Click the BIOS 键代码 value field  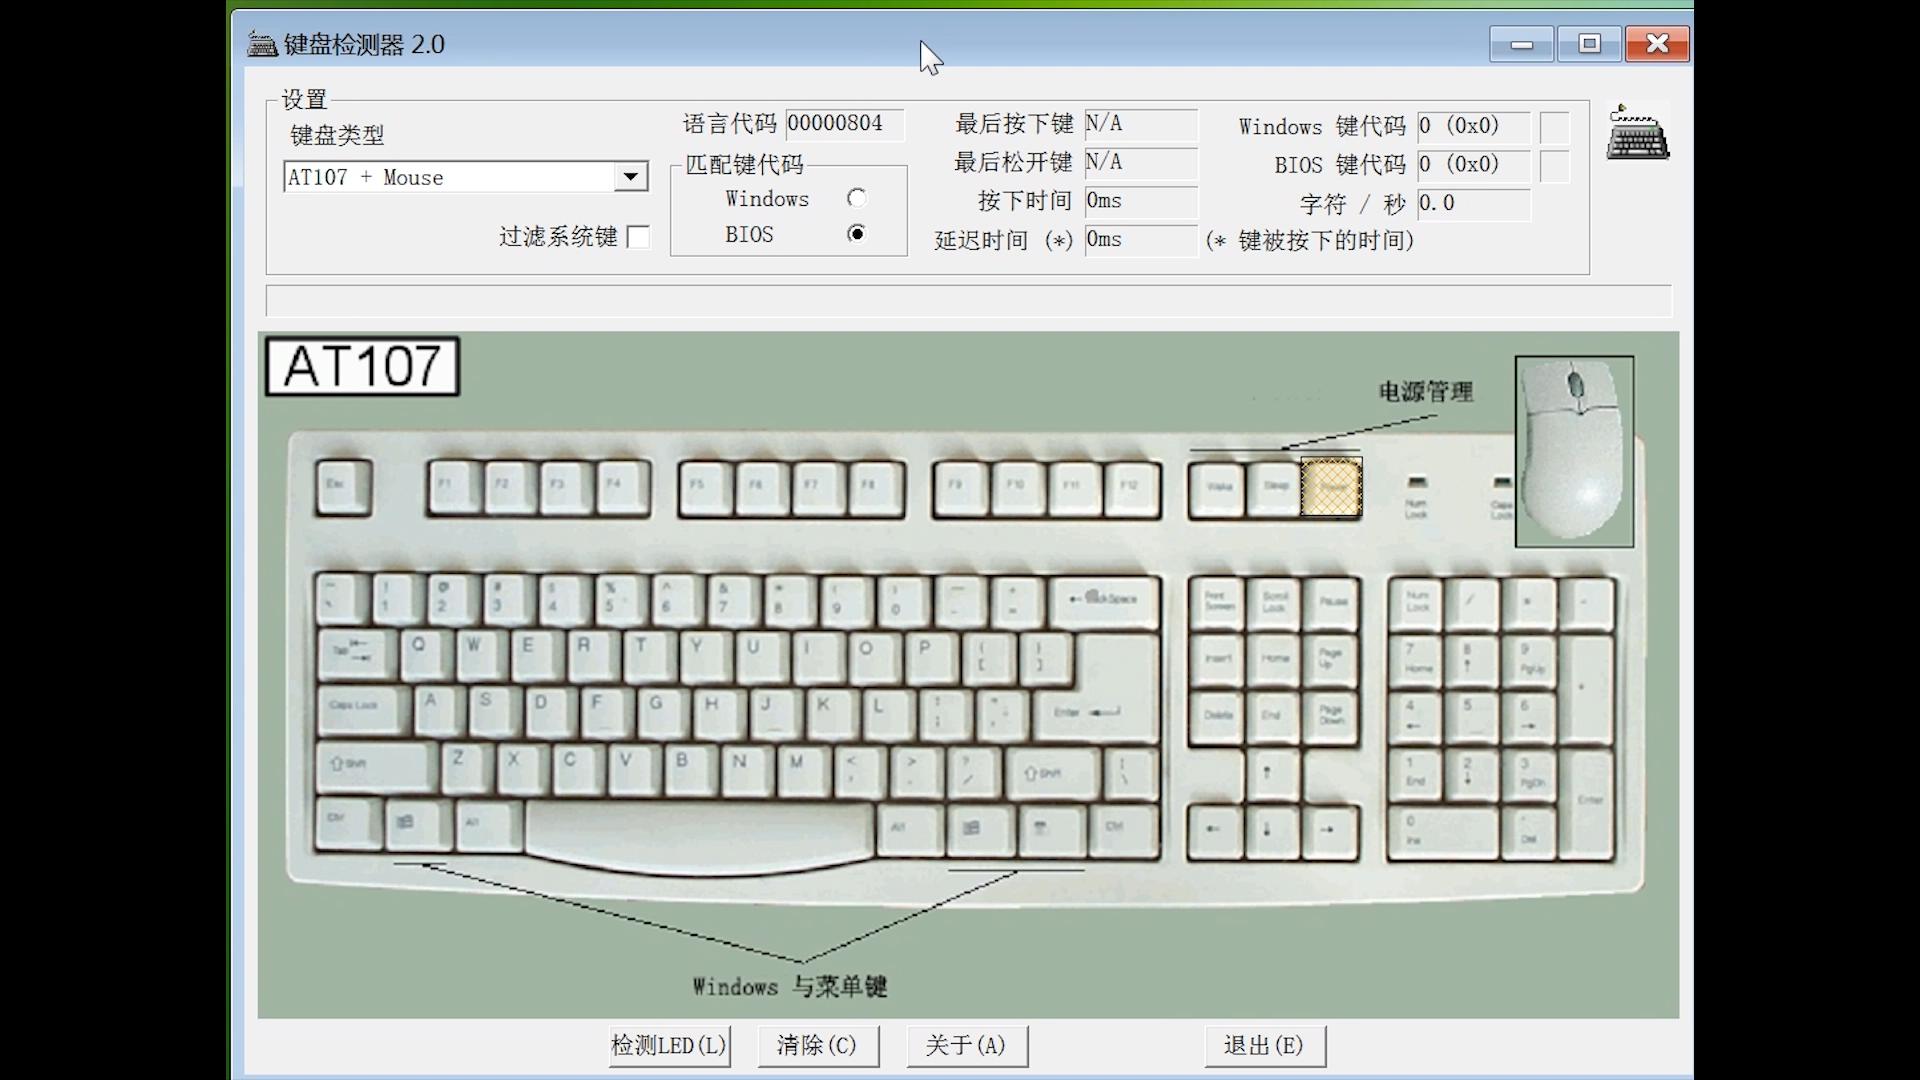(1473, 165)
